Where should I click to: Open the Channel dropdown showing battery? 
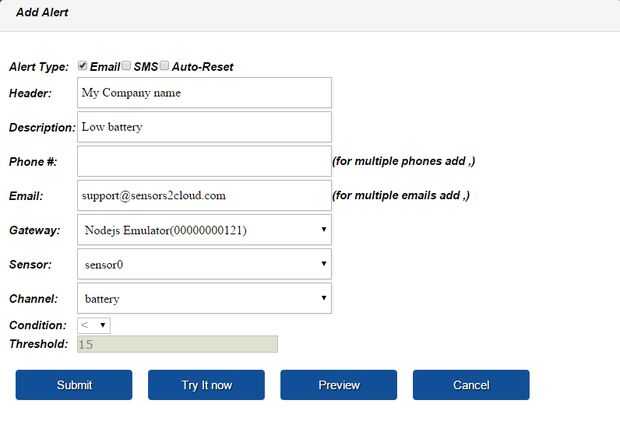[x=204, y=298]
